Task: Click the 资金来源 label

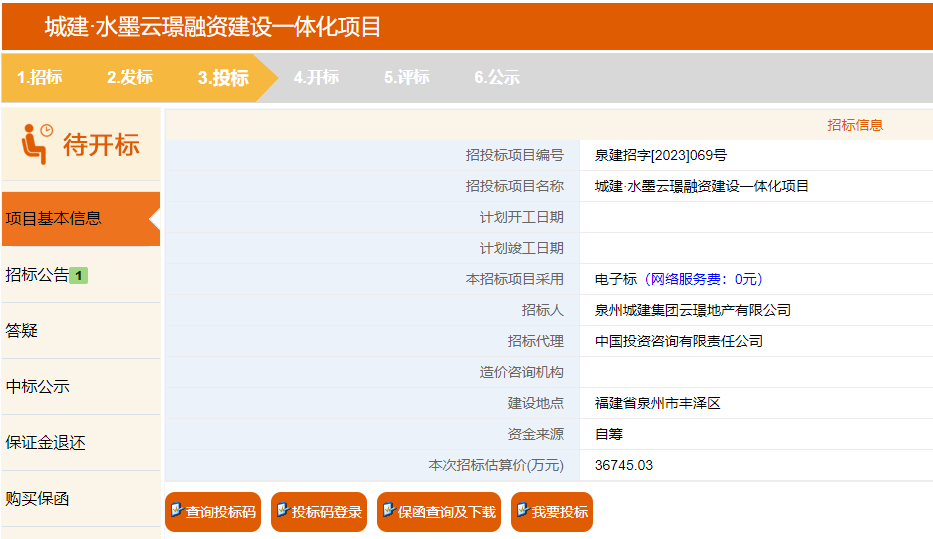Action: (535, 434)
